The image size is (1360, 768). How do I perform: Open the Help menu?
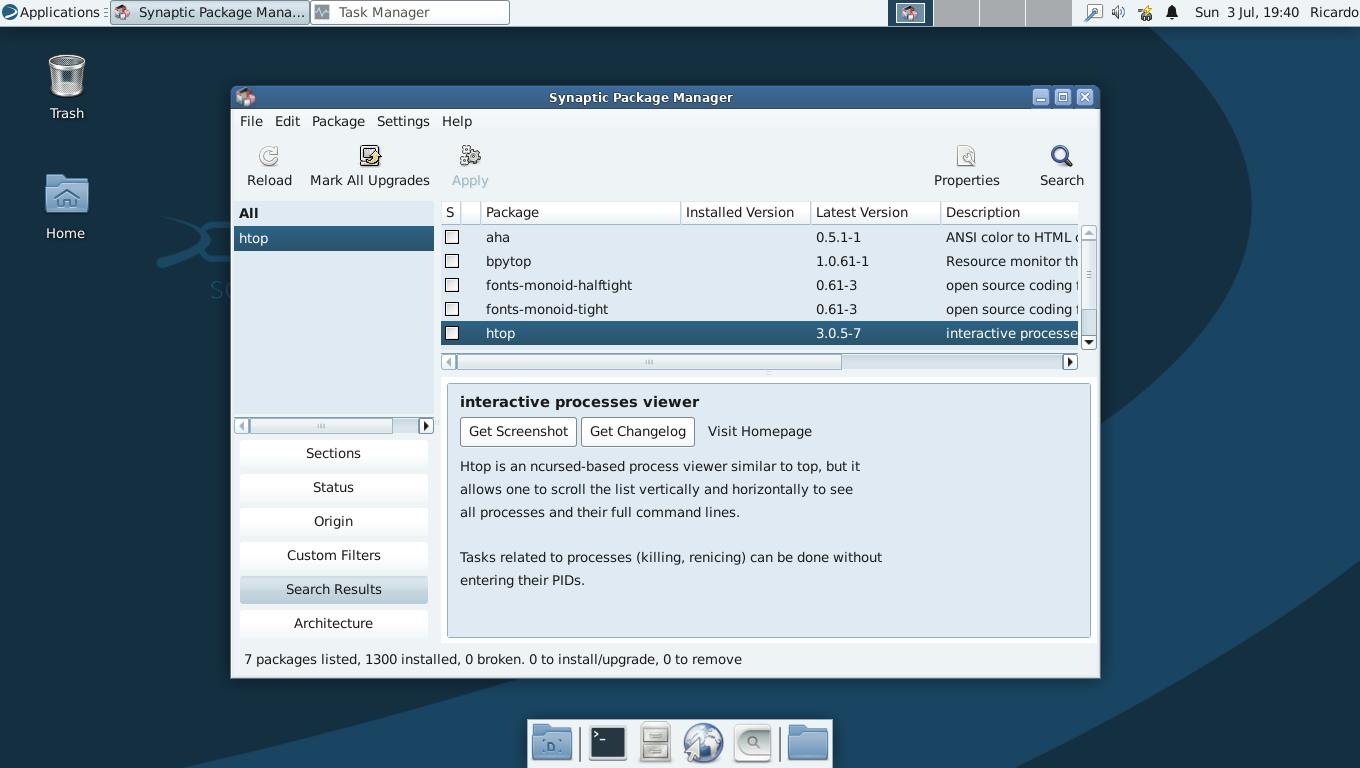[x=457, y=121]
